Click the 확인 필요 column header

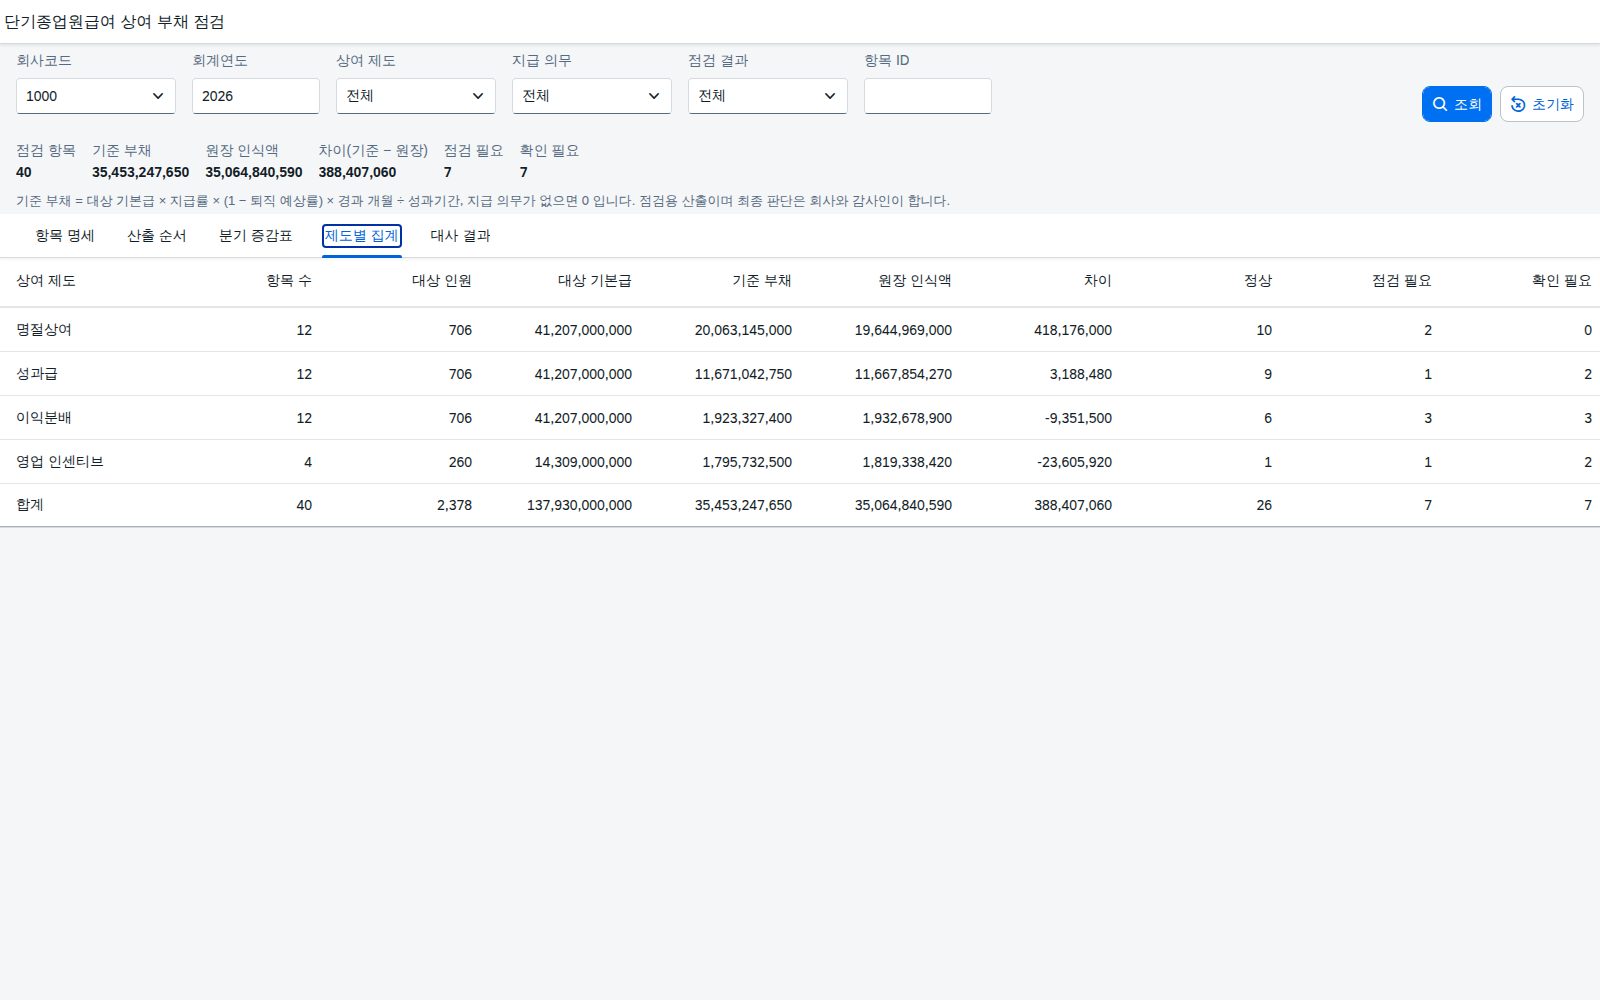click(1562, 281)
